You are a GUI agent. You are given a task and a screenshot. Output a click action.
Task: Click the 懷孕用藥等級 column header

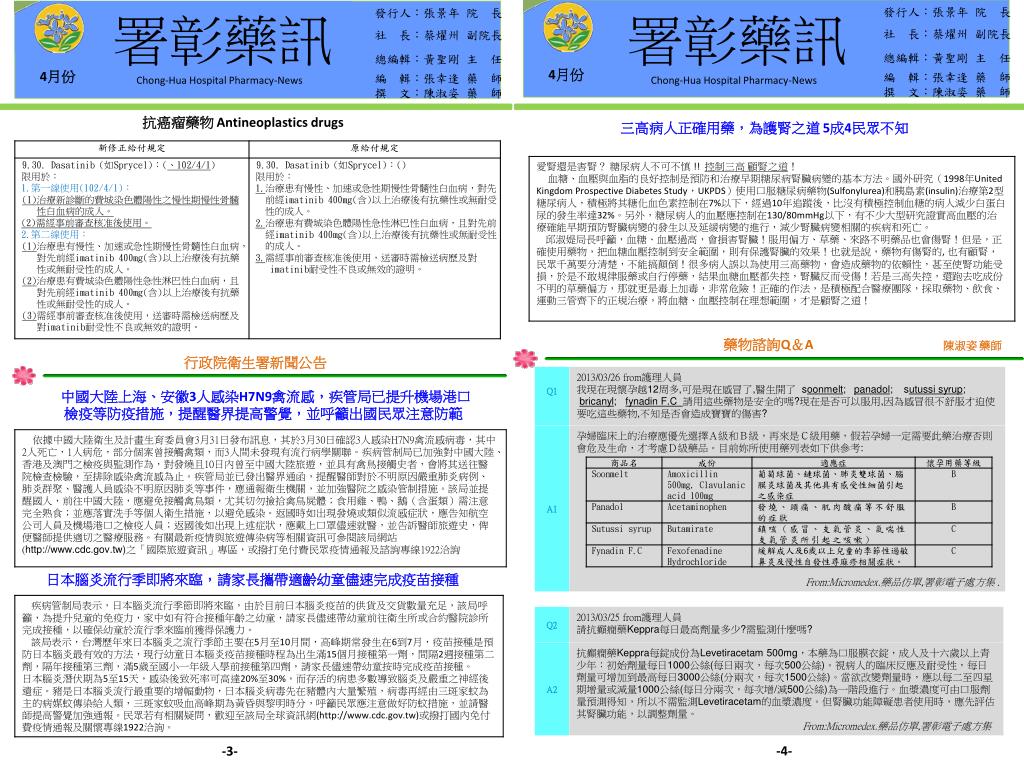click(x=953, y=462)
